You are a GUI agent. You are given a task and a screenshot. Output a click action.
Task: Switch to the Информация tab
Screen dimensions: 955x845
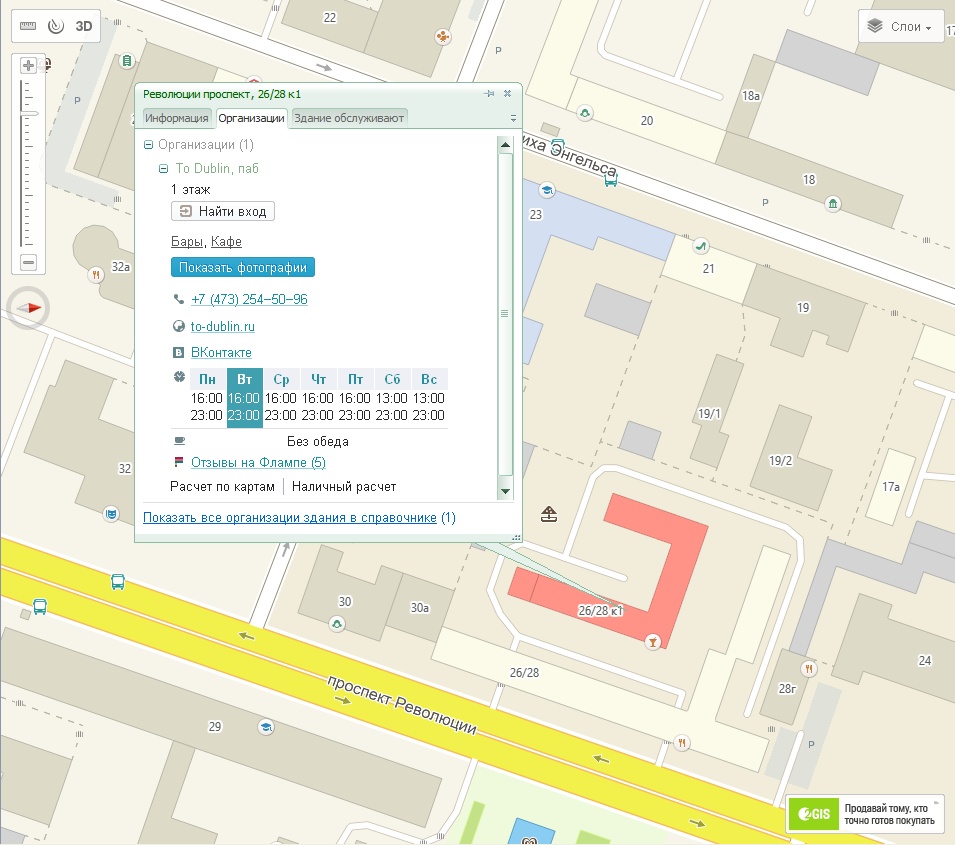pos(176,118)
